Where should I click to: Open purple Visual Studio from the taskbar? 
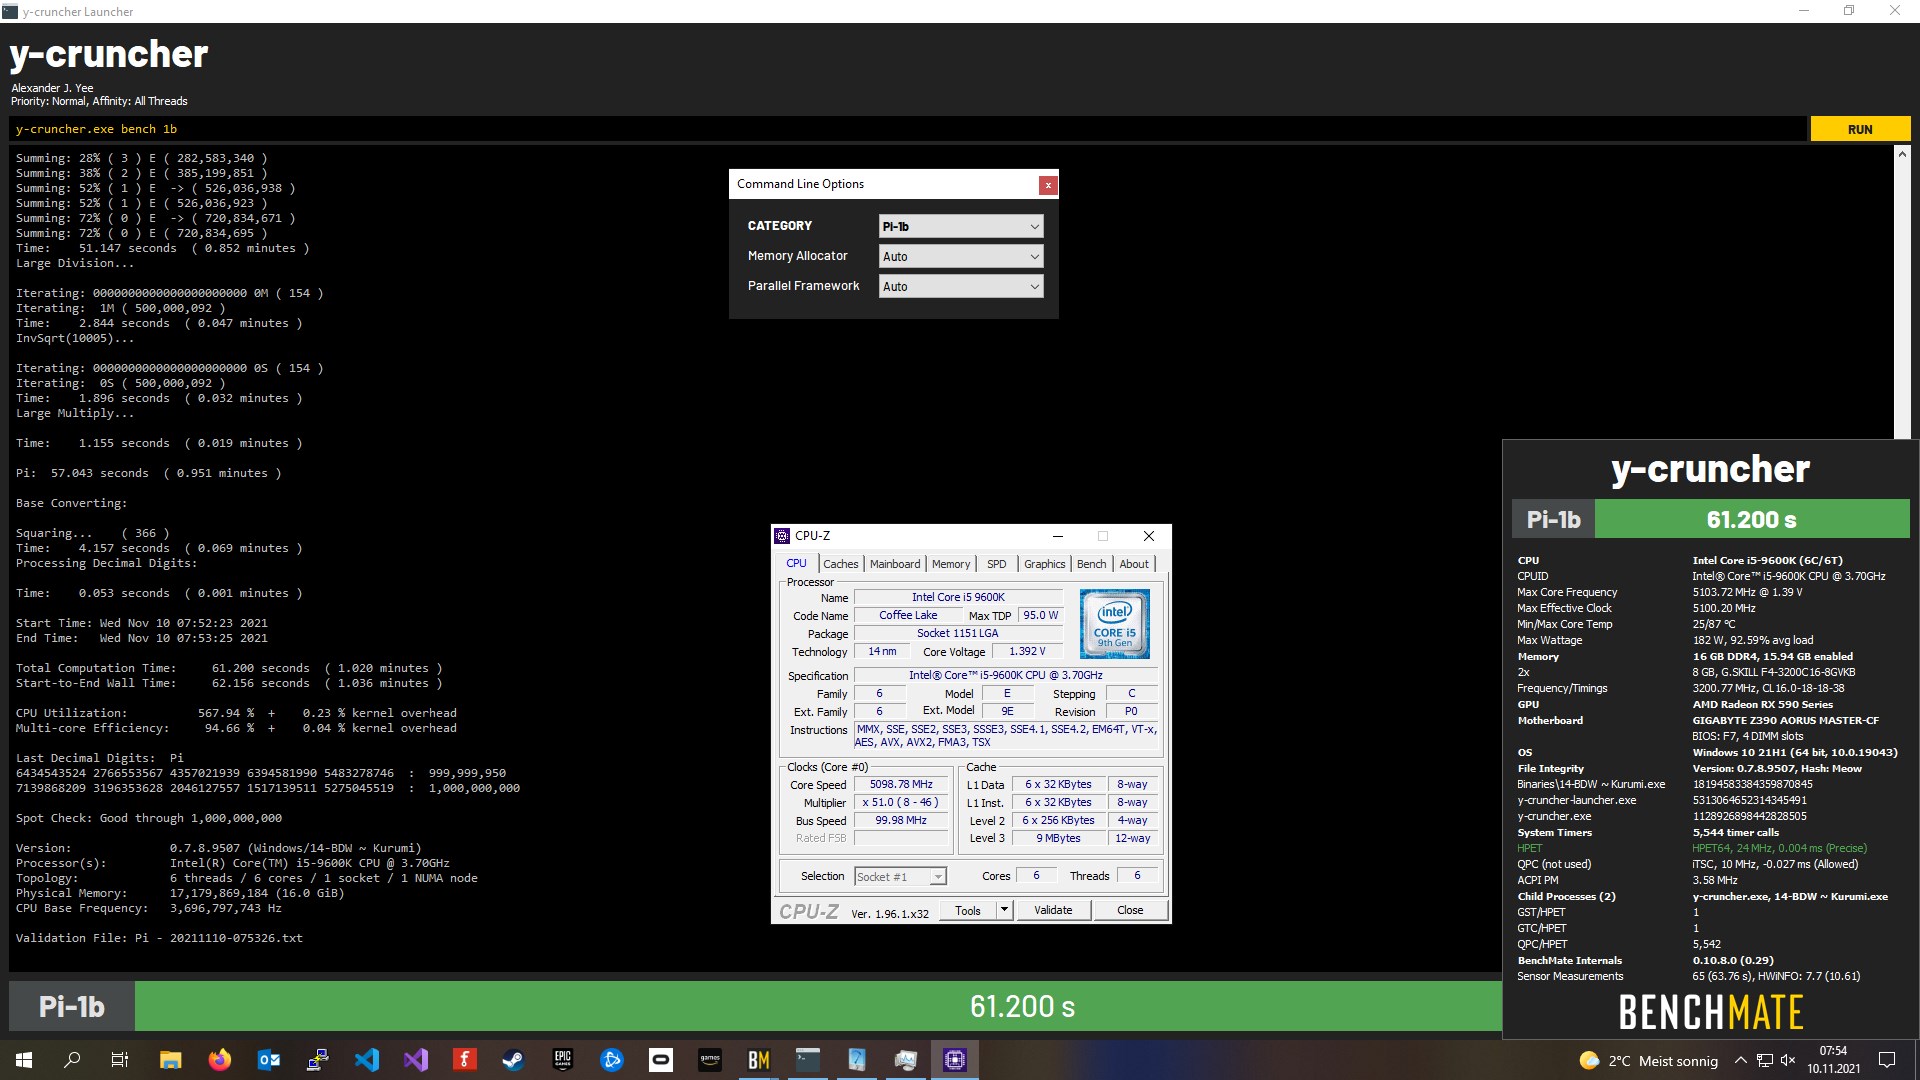coord(416,1060)
